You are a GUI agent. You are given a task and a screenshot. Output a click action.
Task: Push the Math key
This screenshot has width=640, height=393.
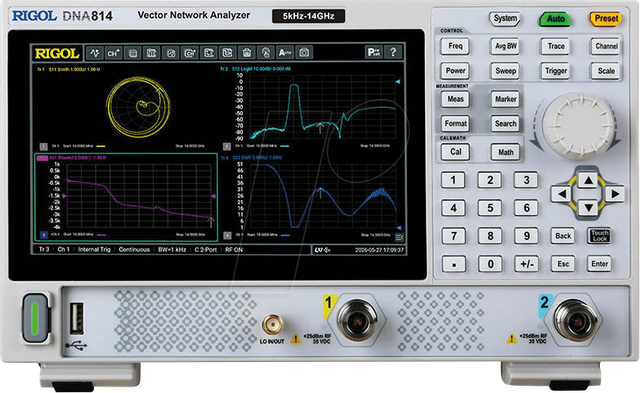[x=506, y=152]
